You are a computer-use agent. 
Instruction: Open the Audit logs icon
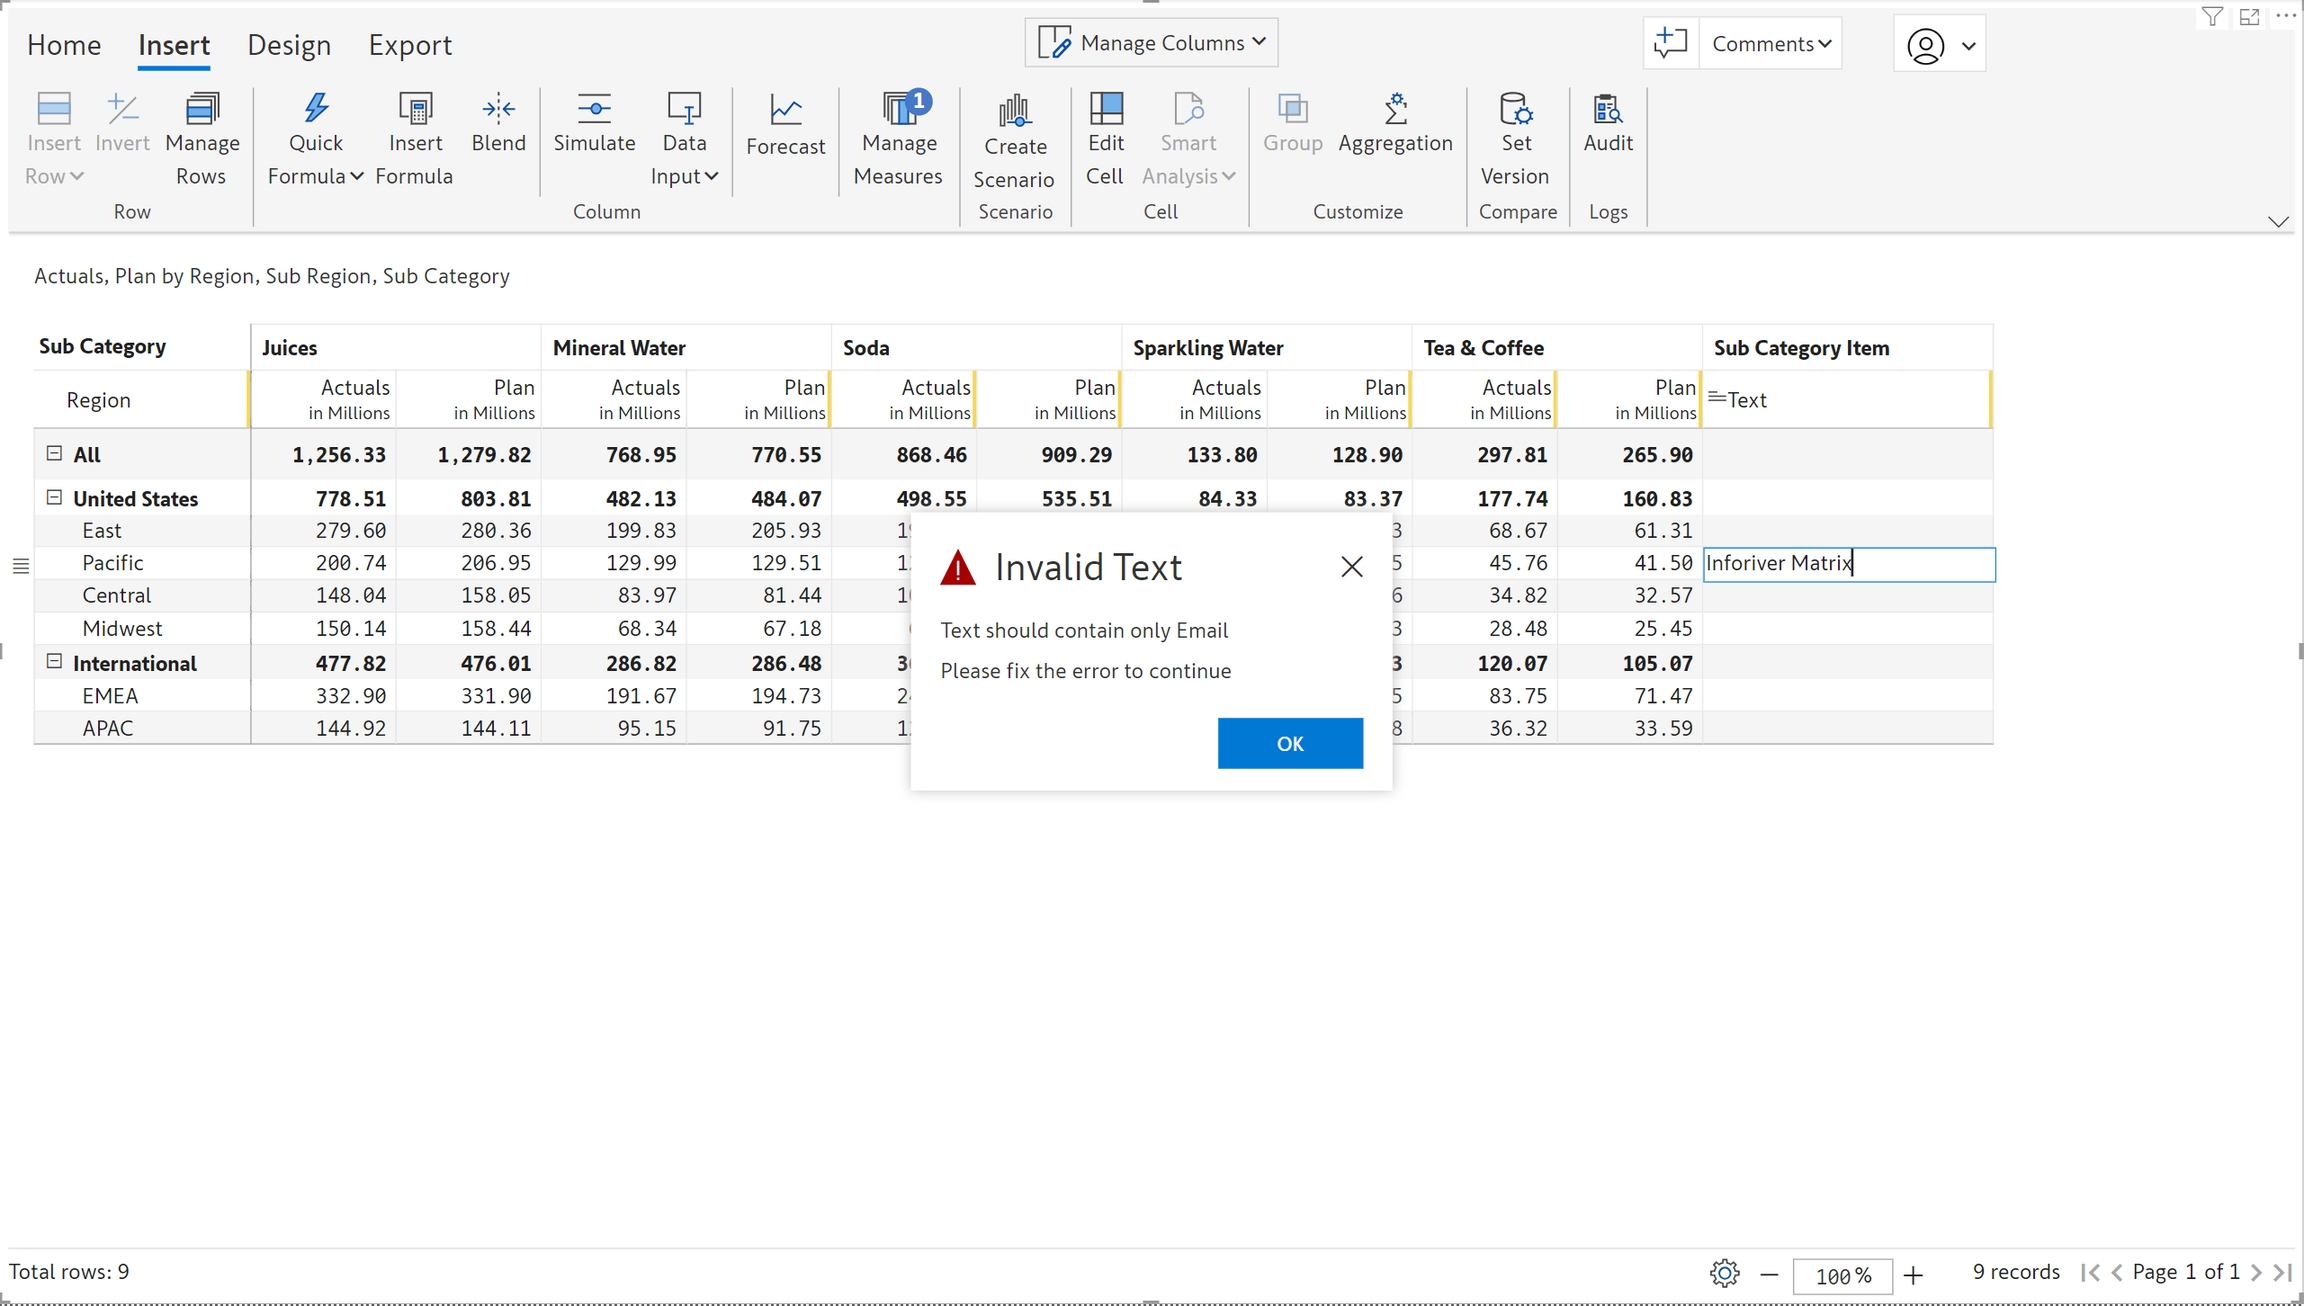click(x=1607, y=108)
